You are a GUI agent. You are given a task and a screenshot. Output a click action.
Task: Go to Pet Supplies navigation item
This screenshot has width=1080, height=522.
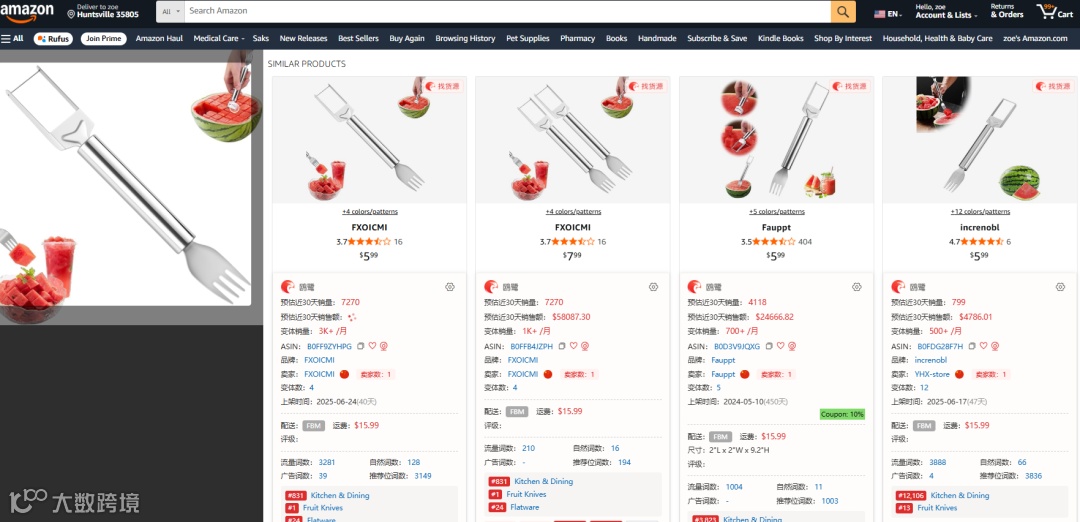(x=528, y=39)
